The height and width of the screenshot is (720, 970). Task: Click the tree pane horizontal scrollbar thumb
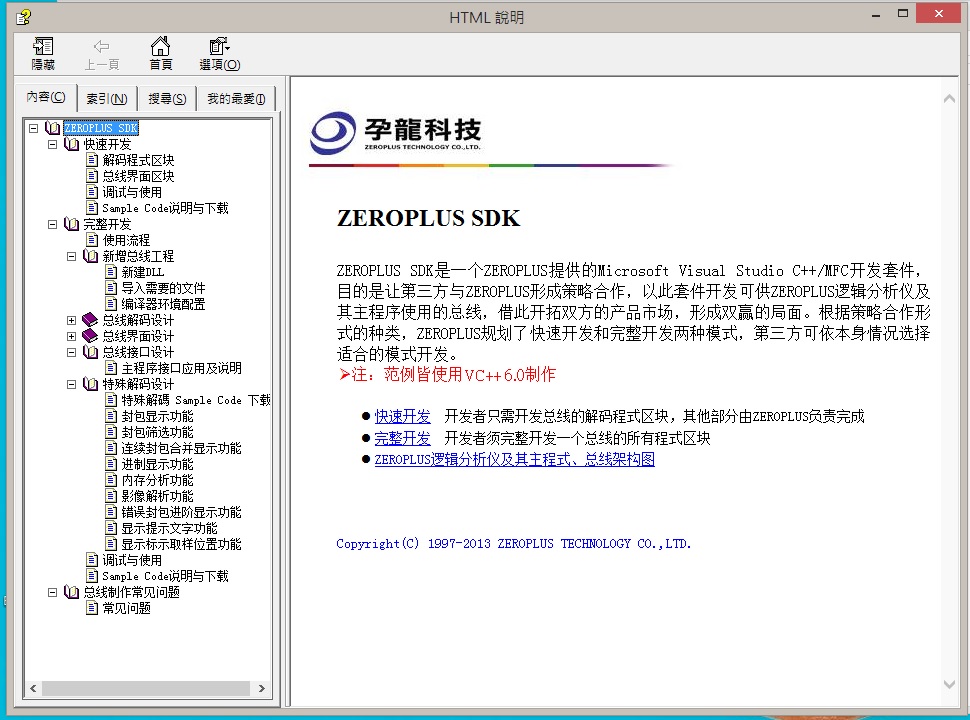coord(146,688)
